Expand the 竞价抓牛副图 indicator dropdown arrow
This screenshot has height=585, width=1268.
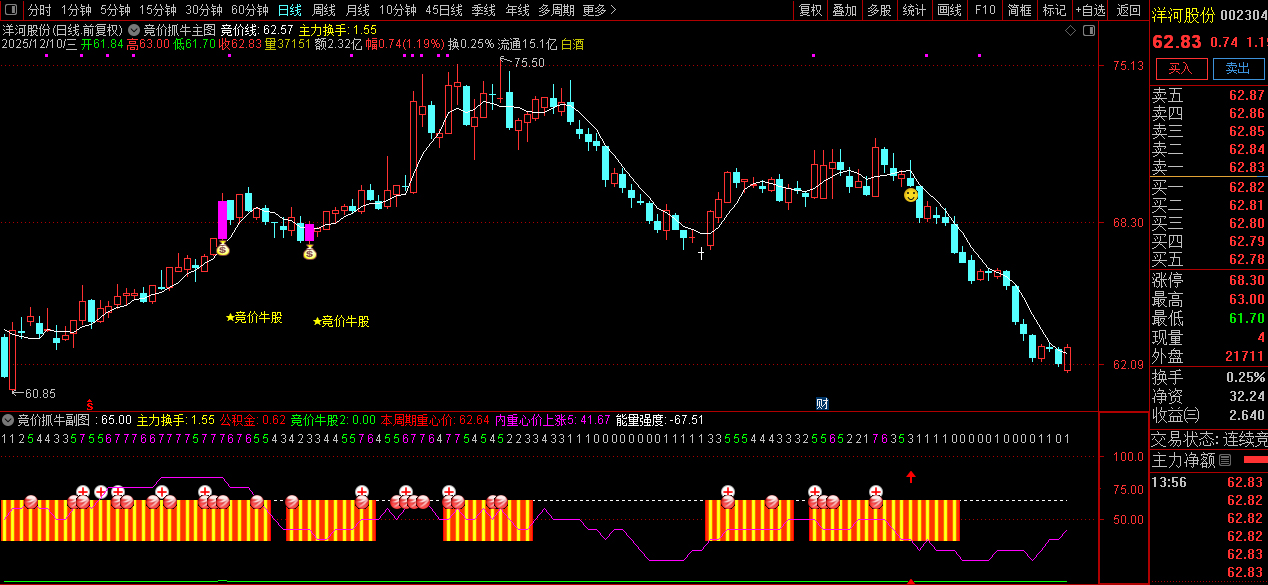[x=9, y=420]
